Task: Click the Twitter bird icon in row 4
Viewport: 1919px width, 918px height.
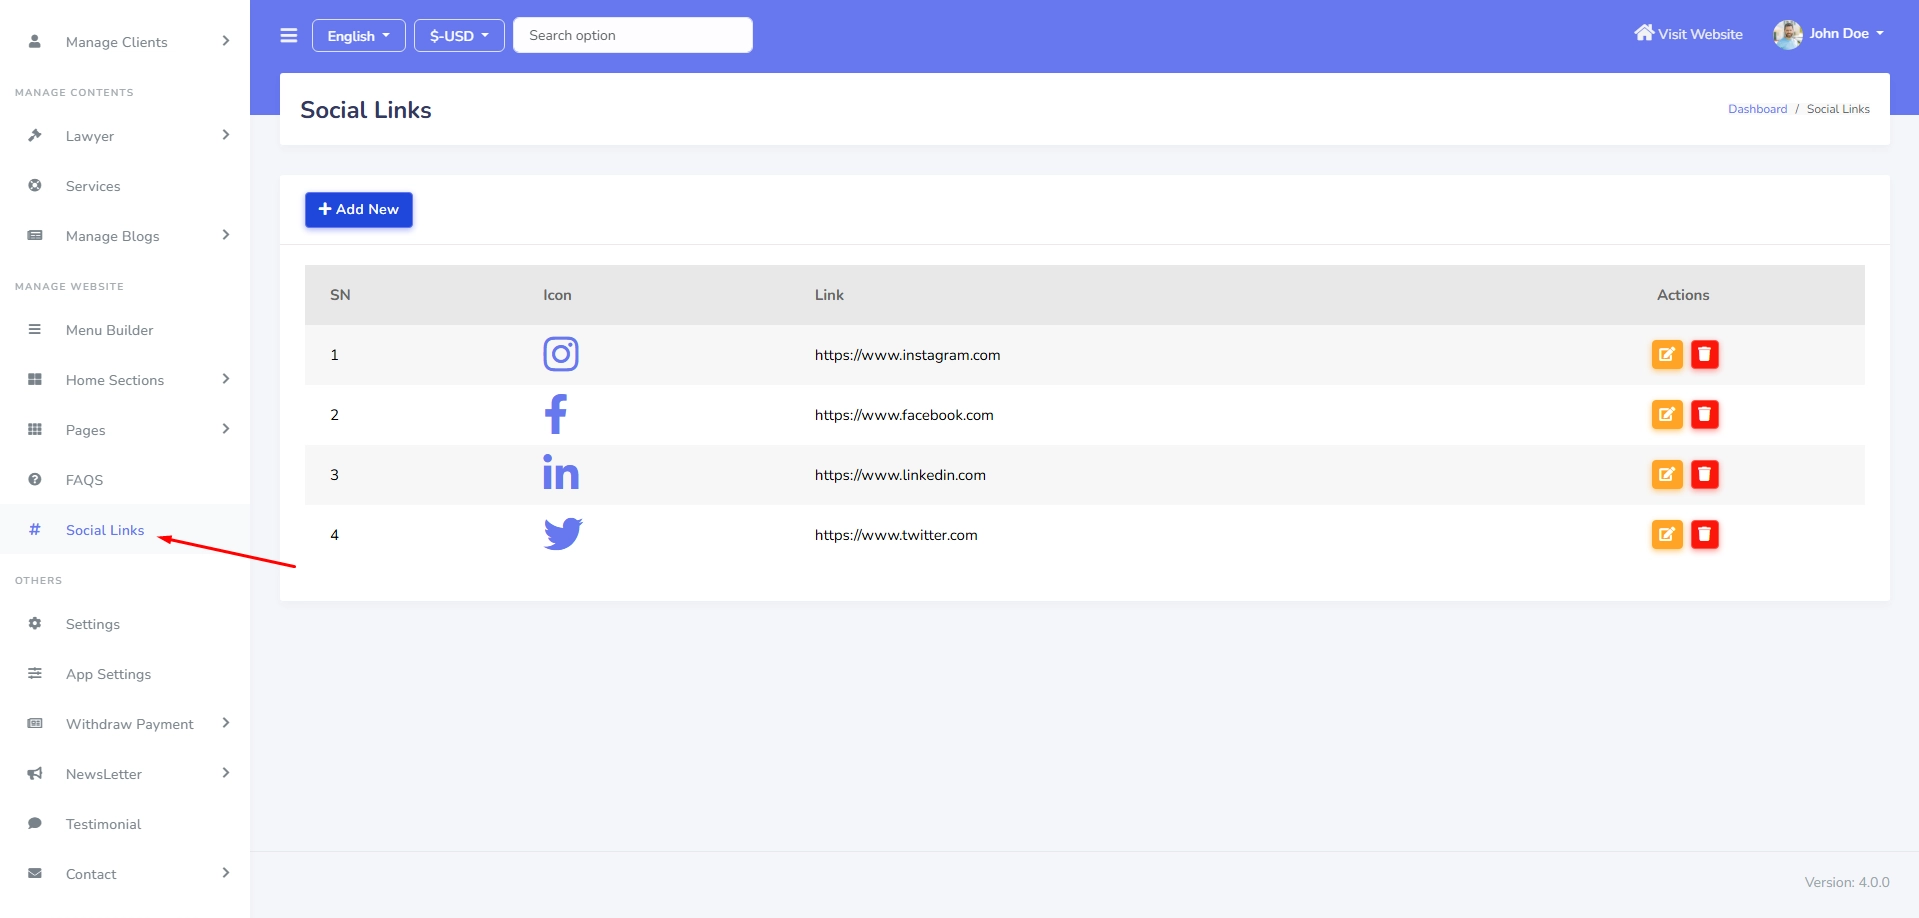Action: pyautogui.click(x=563, y=534)
